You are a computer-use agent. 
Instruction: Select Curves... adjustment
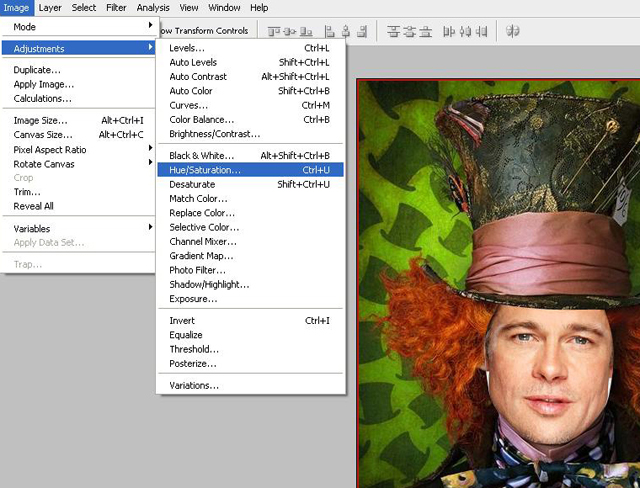[x=251, y=105]
